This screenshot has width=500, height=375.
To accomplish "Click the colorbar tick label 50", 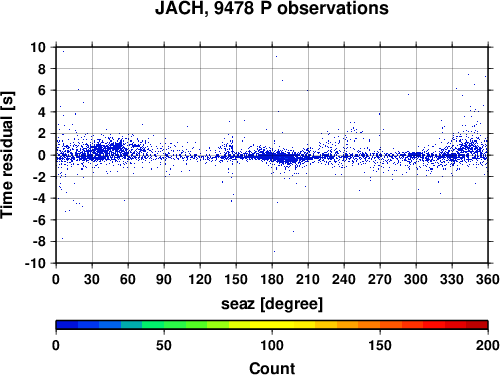I will [164, 345].
